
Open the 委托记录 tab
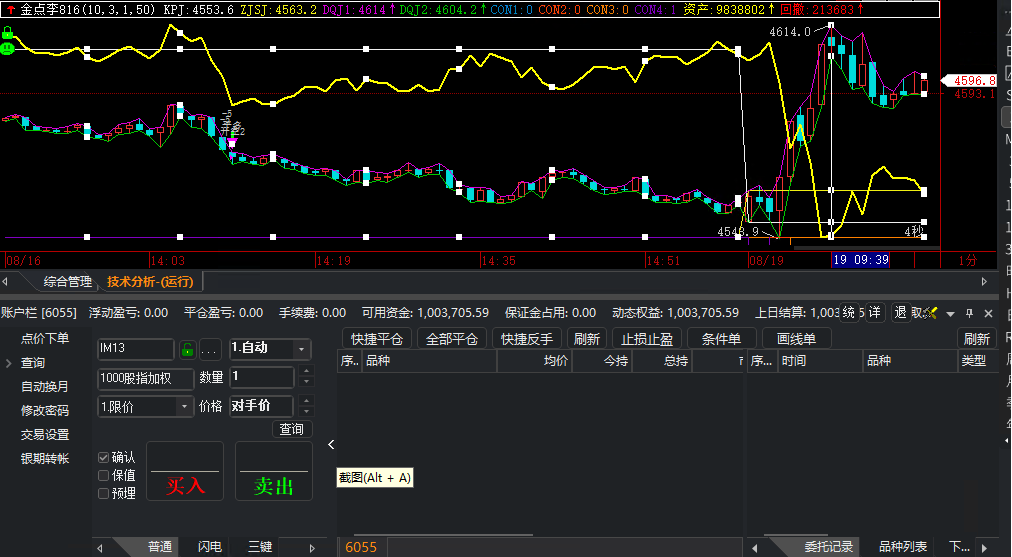[x=828, y=547]
